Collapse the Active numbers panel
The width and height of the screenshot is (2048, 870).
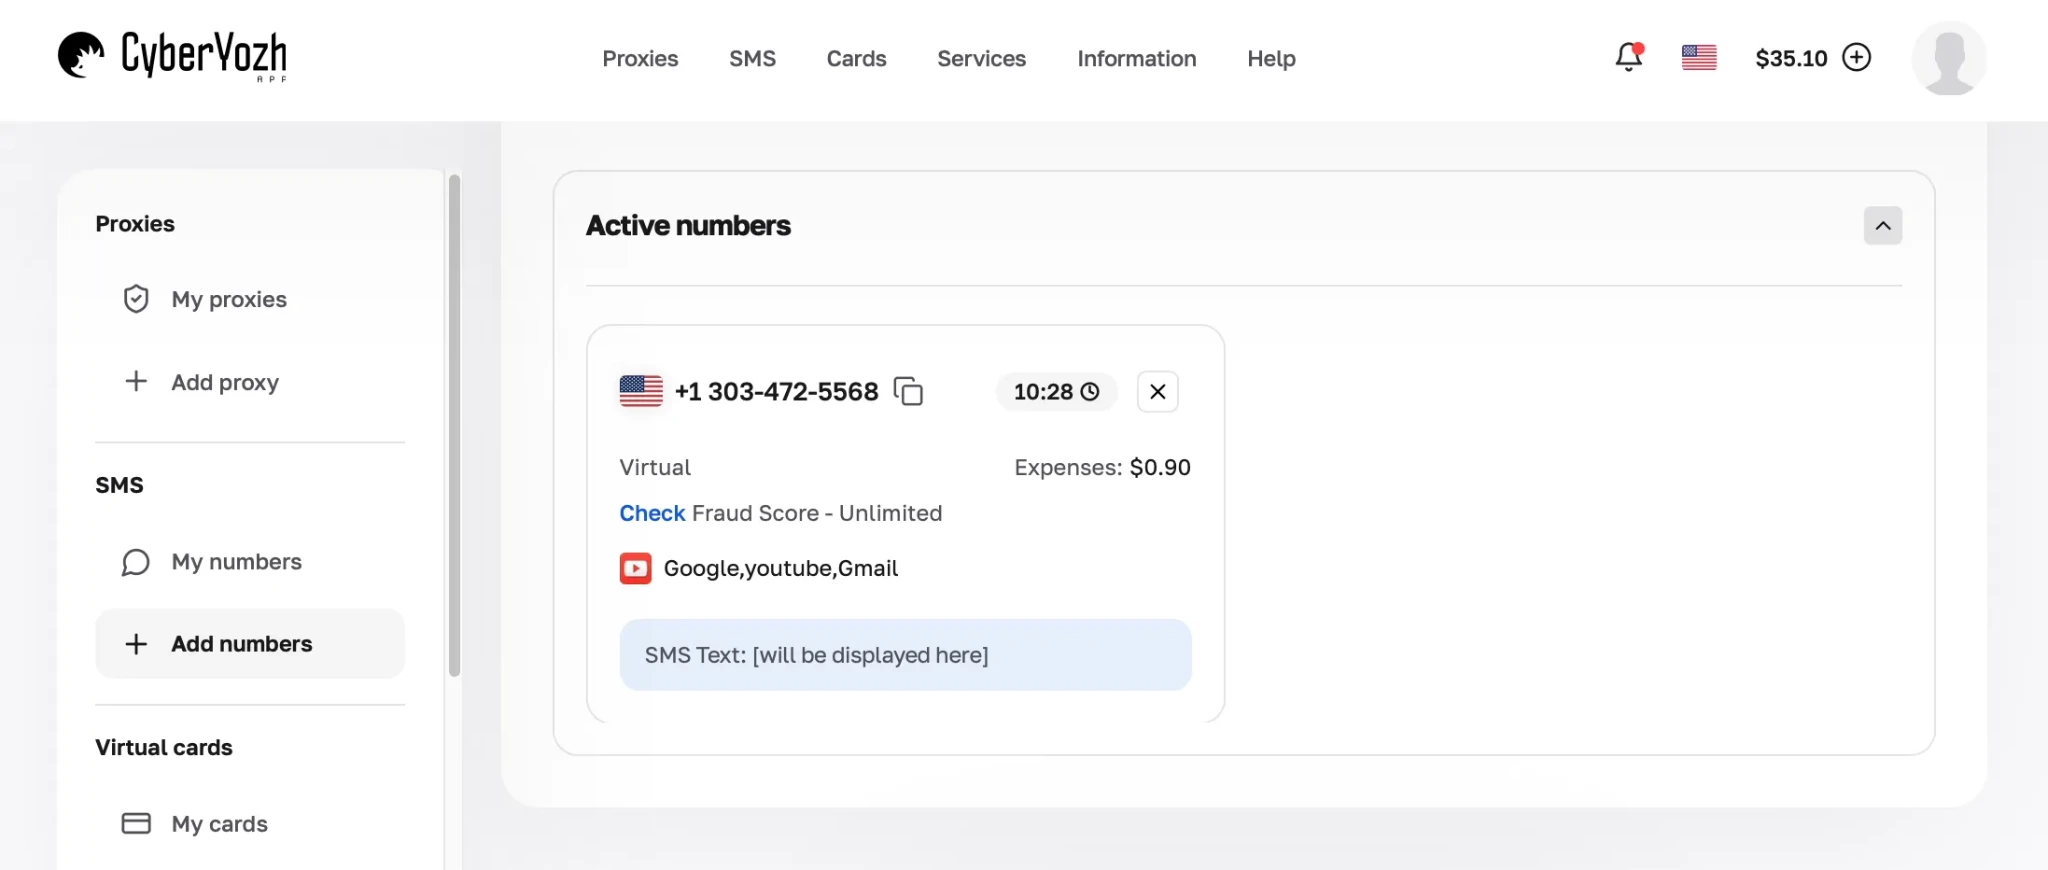click(x=1883, y=226)
